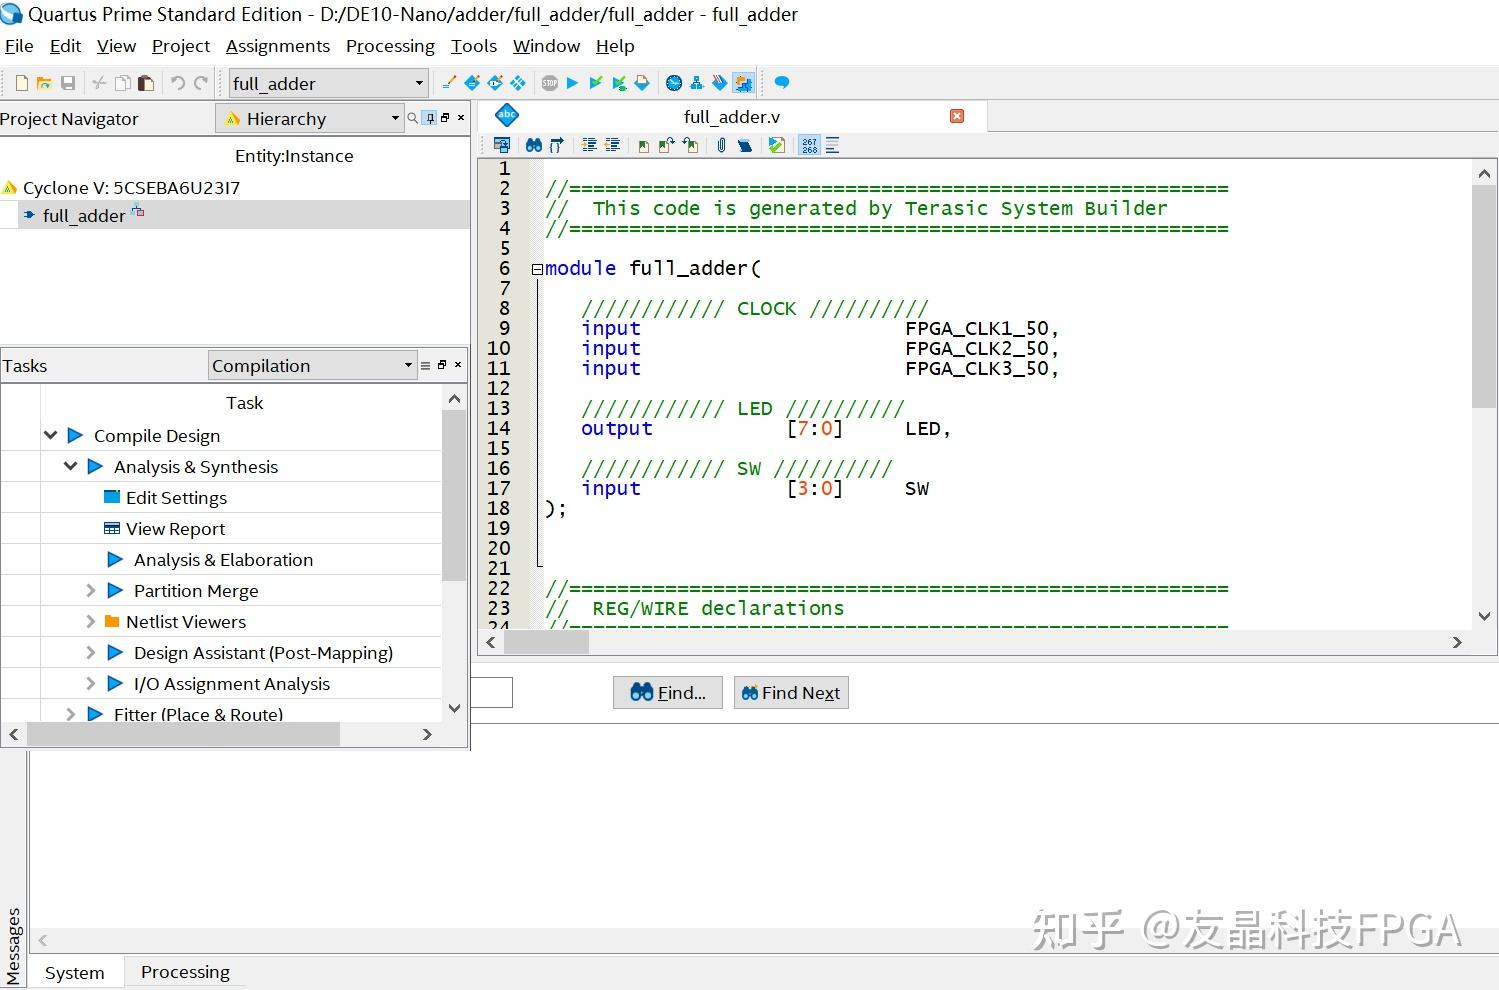Open the full_adder project dropdown
1499x990 pixels.
coord(420,83)
